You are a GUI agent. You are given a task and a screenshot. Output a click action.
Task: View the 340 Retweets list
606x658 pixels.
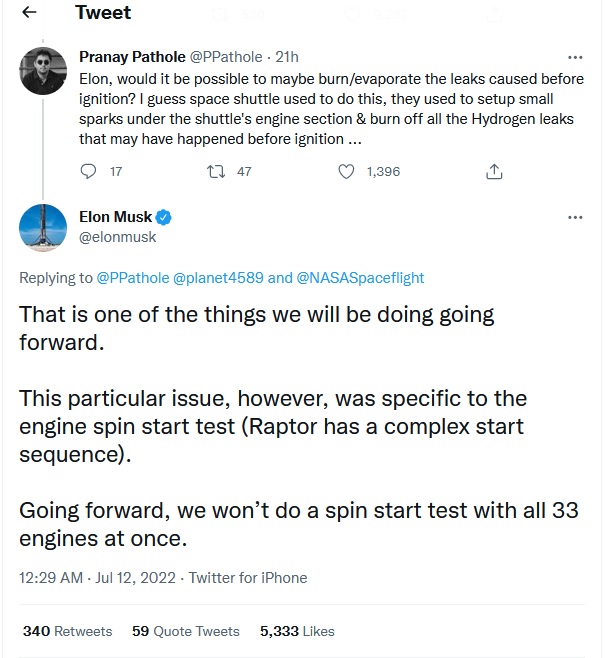67,631
